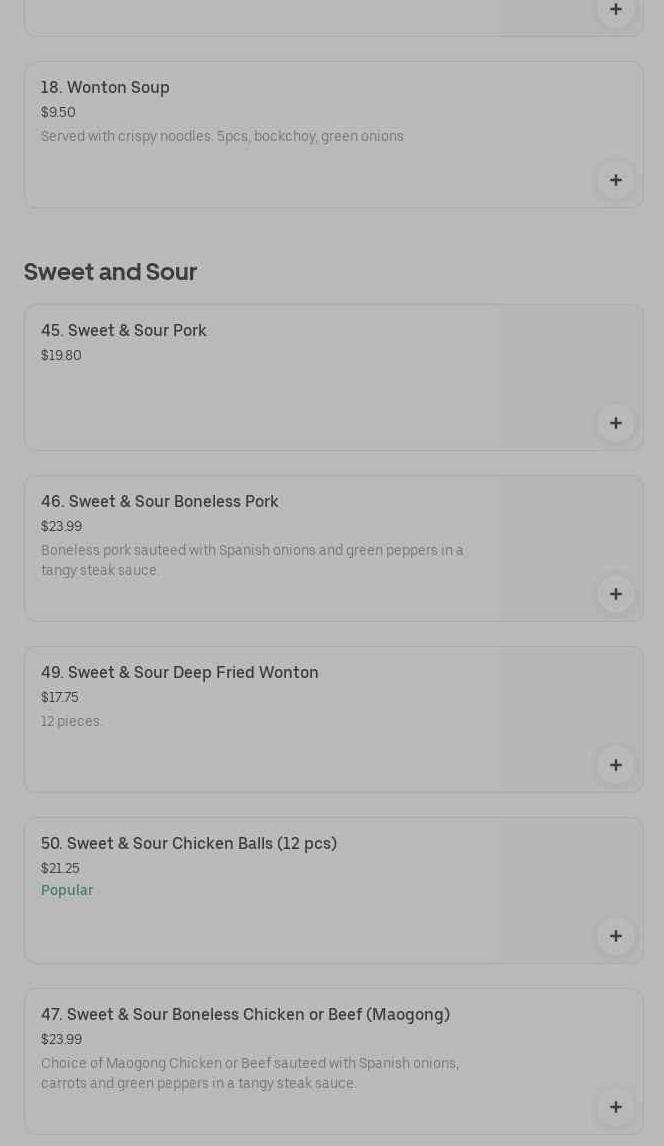Image resolution: width=664 pixels, height=1146 pixels.
Task: Select the 46. Sweet & Sour Boneless Pork title
Action: pyautogui.click(x=160, y=502)
